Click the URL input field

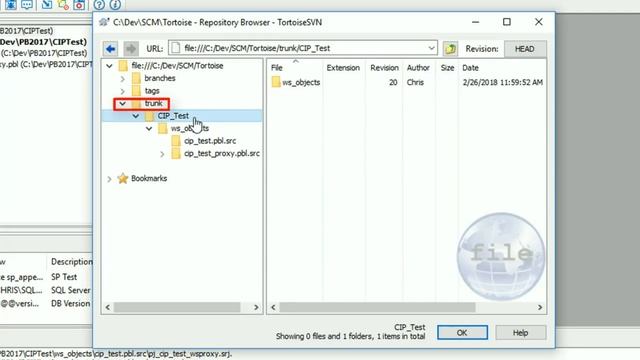pos(302,48)
